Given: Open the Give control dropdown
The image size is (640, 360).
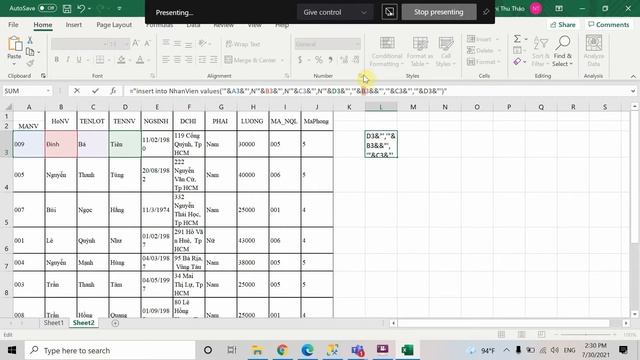Looking at the screenshot, I should coord(335,12).
